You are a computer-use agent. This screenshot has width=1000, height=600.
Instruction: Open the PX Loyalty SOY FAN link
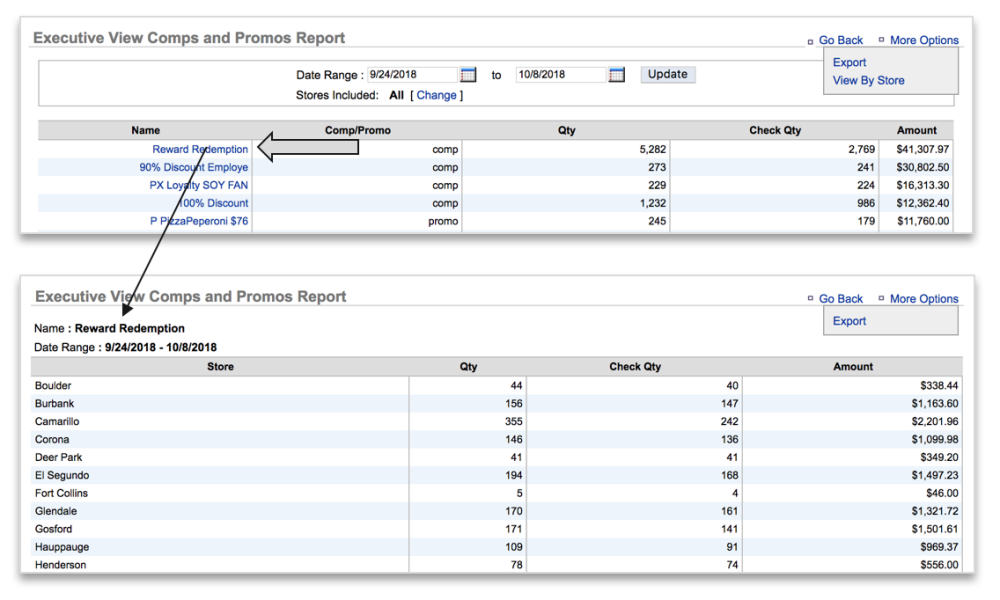tap(199, 185)
